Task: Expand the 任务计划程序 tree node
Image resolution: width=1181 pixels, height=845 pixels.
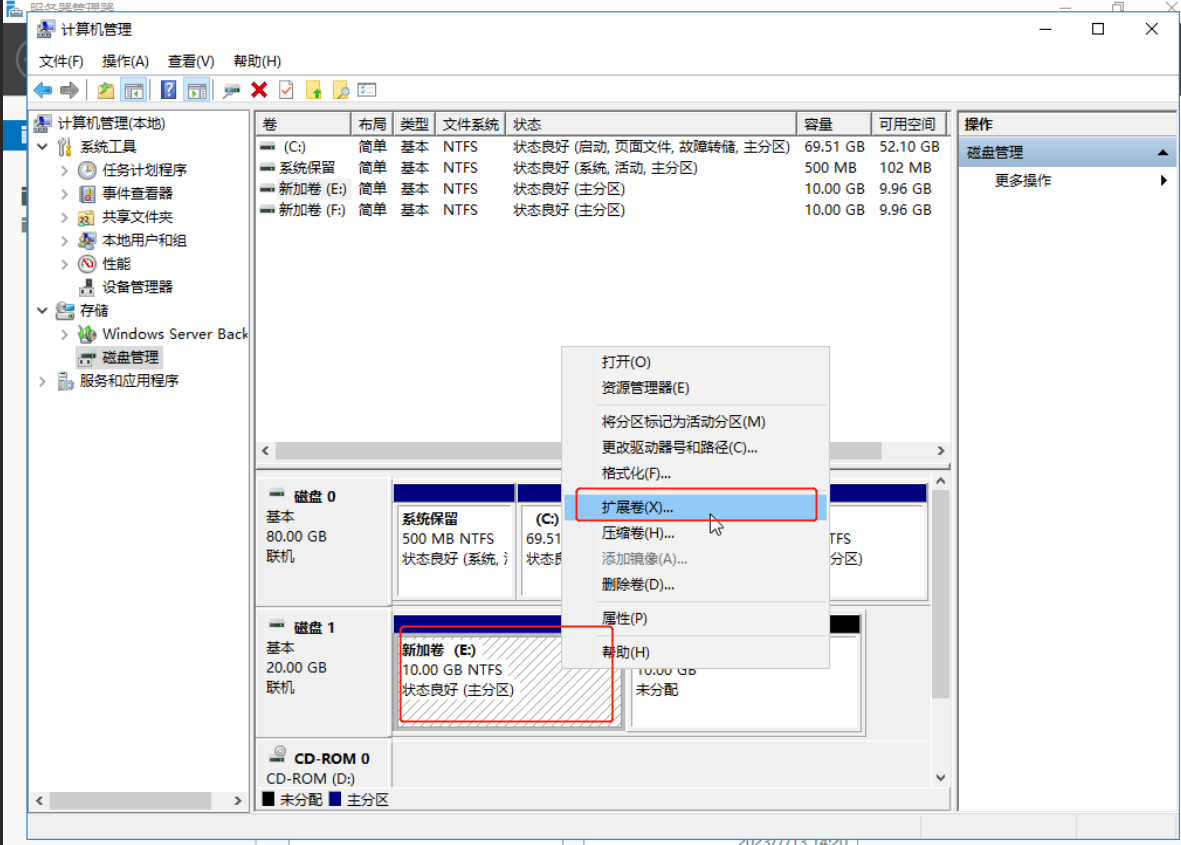Action: (x=65, y=170)
